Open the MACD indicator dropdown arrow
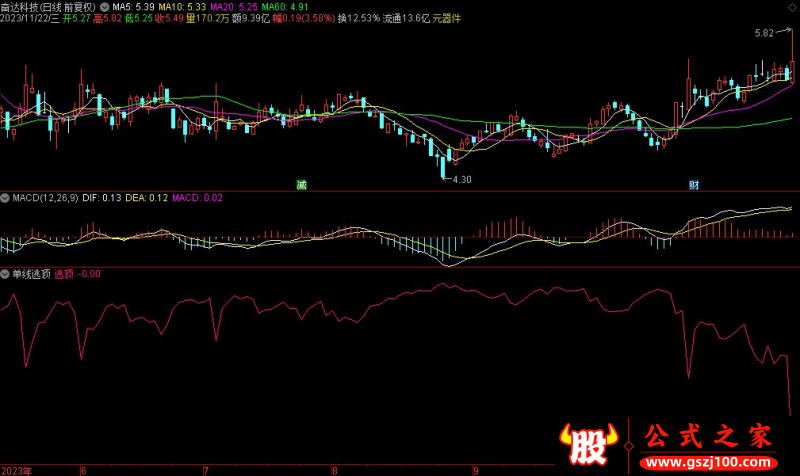Screen dimensions: 800x476 click(x=5, y=198)
